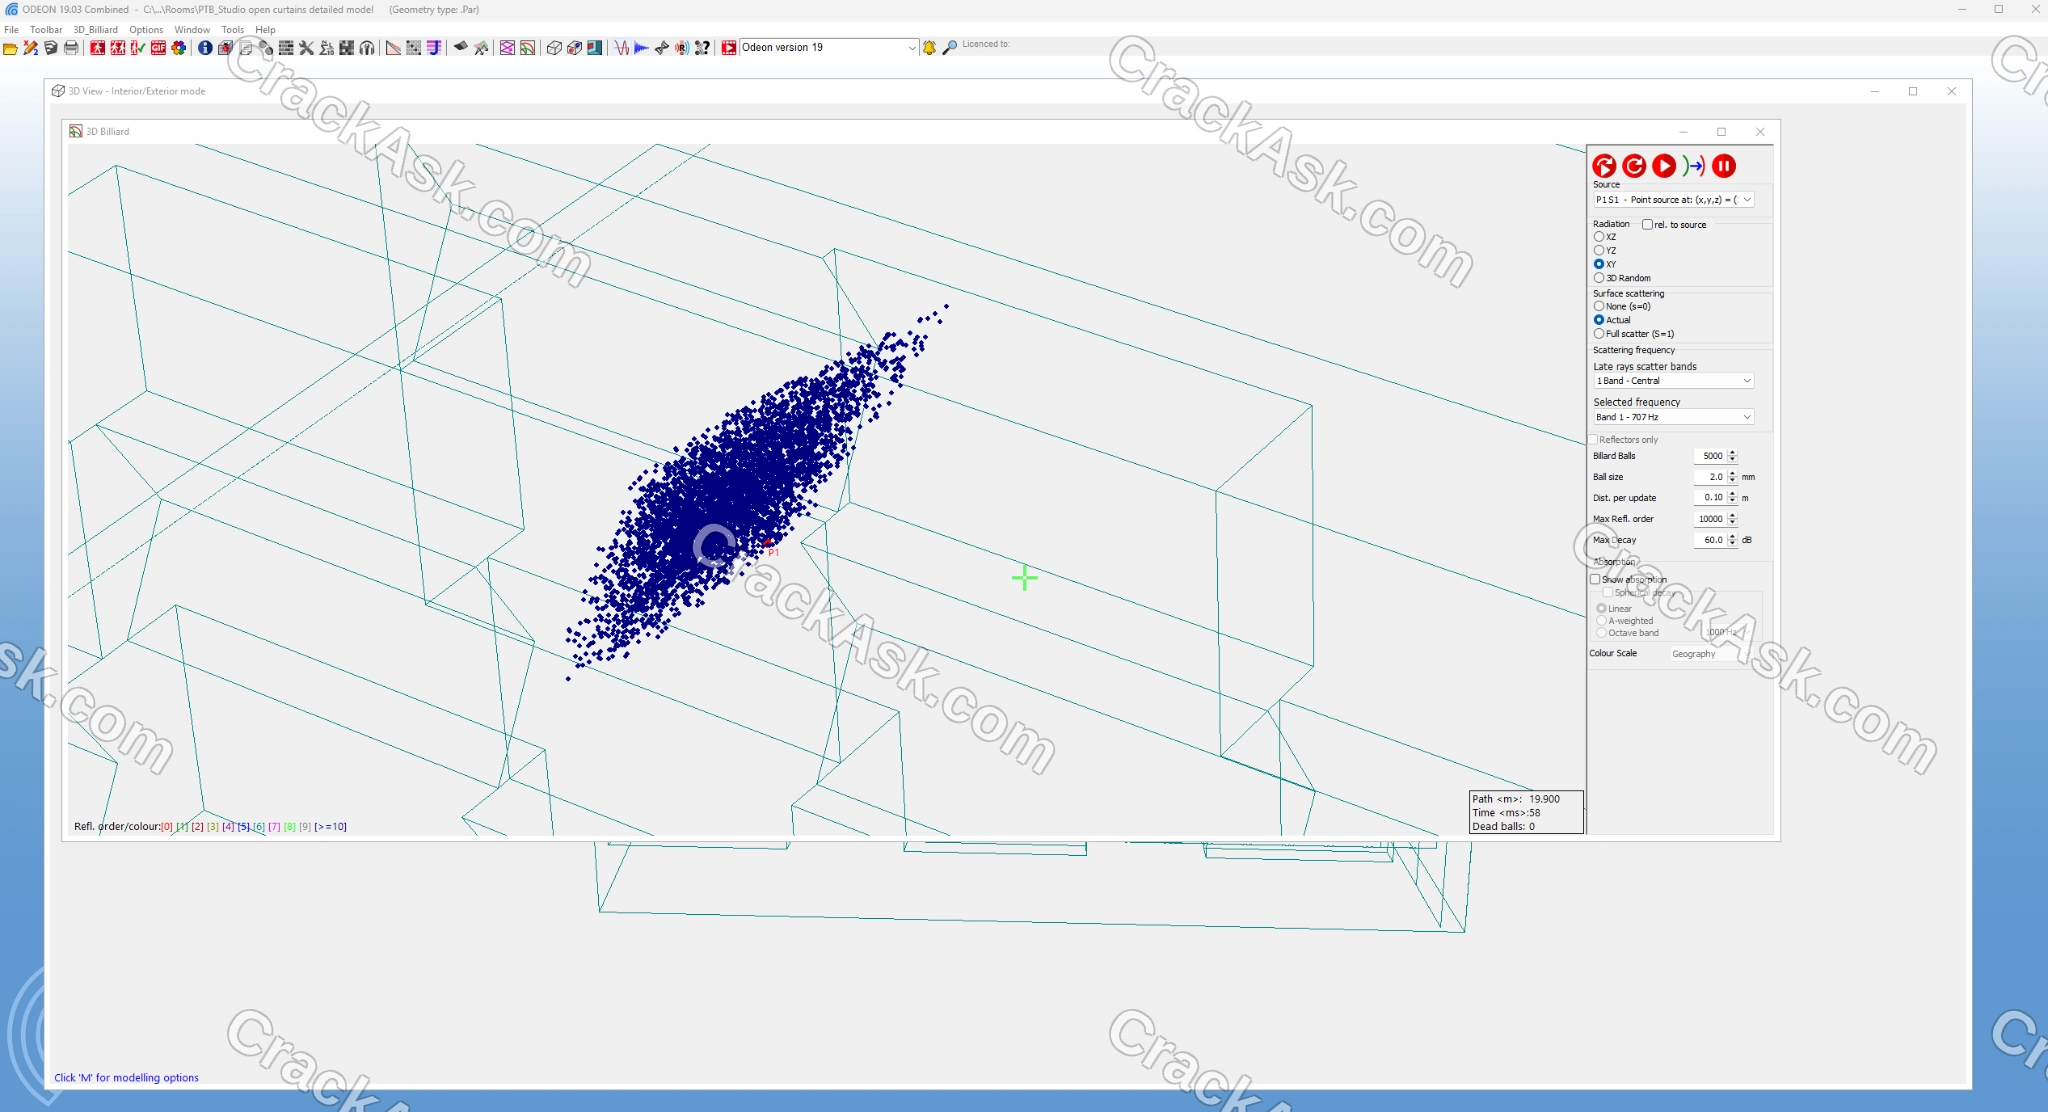Enable Show absorption checkbox
Image resolution: width=2048 pixels, height=1112 pixels.
[x=1595, y=579]
